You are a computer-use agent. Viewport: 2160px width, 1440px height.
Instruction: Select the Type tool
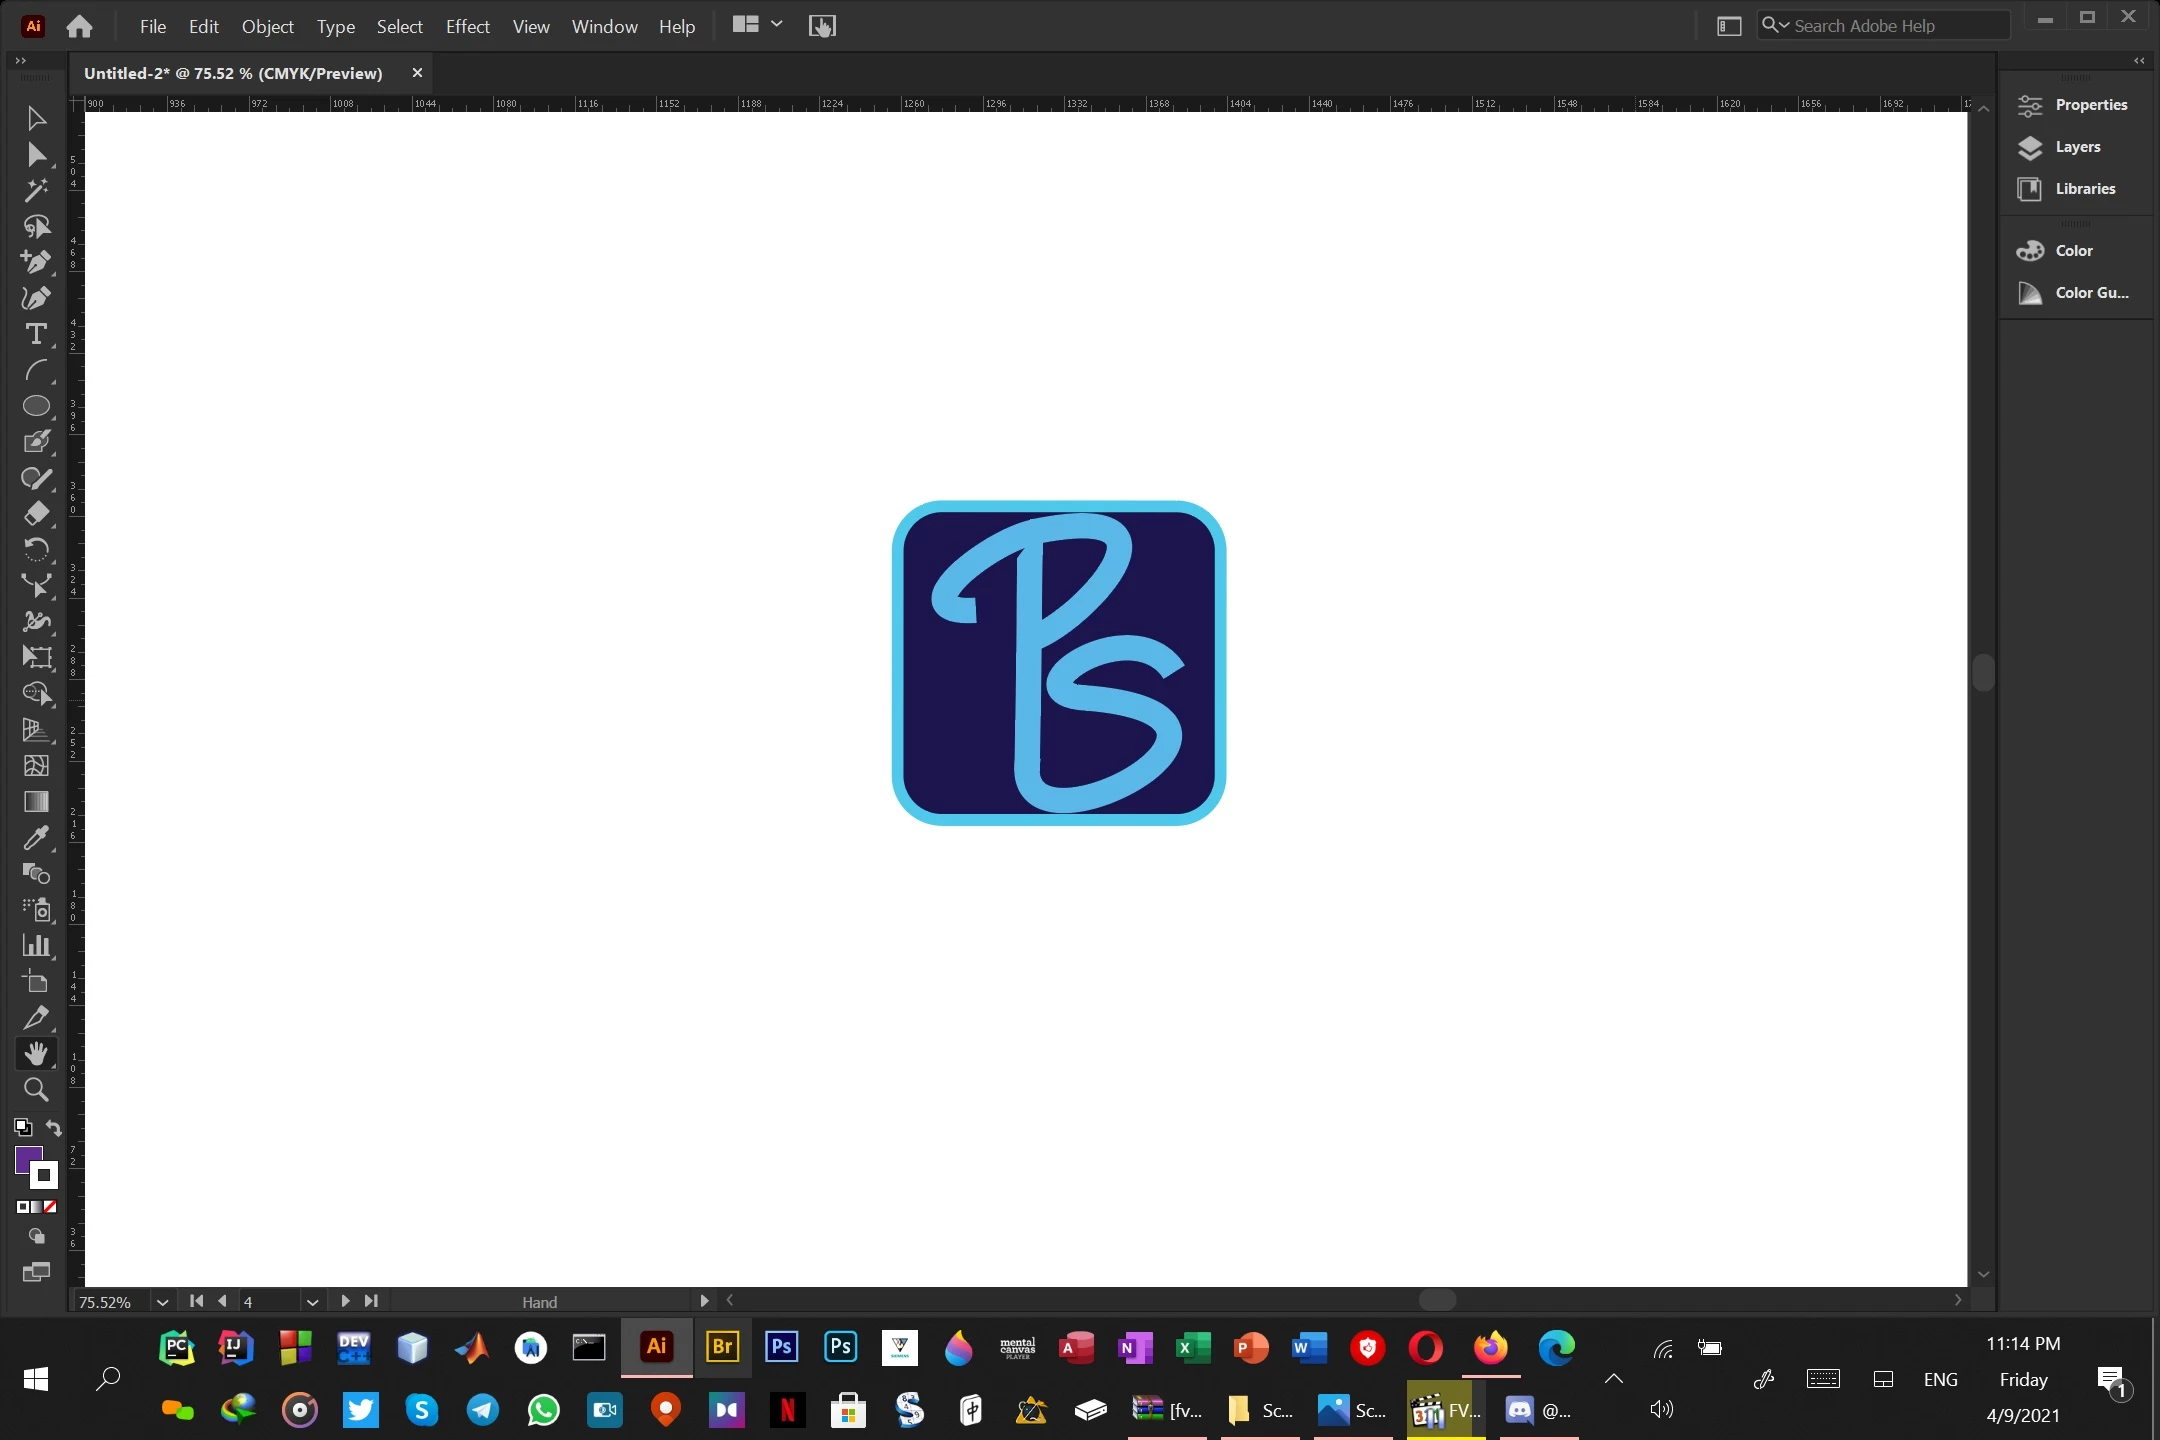[x=36, y=334]
